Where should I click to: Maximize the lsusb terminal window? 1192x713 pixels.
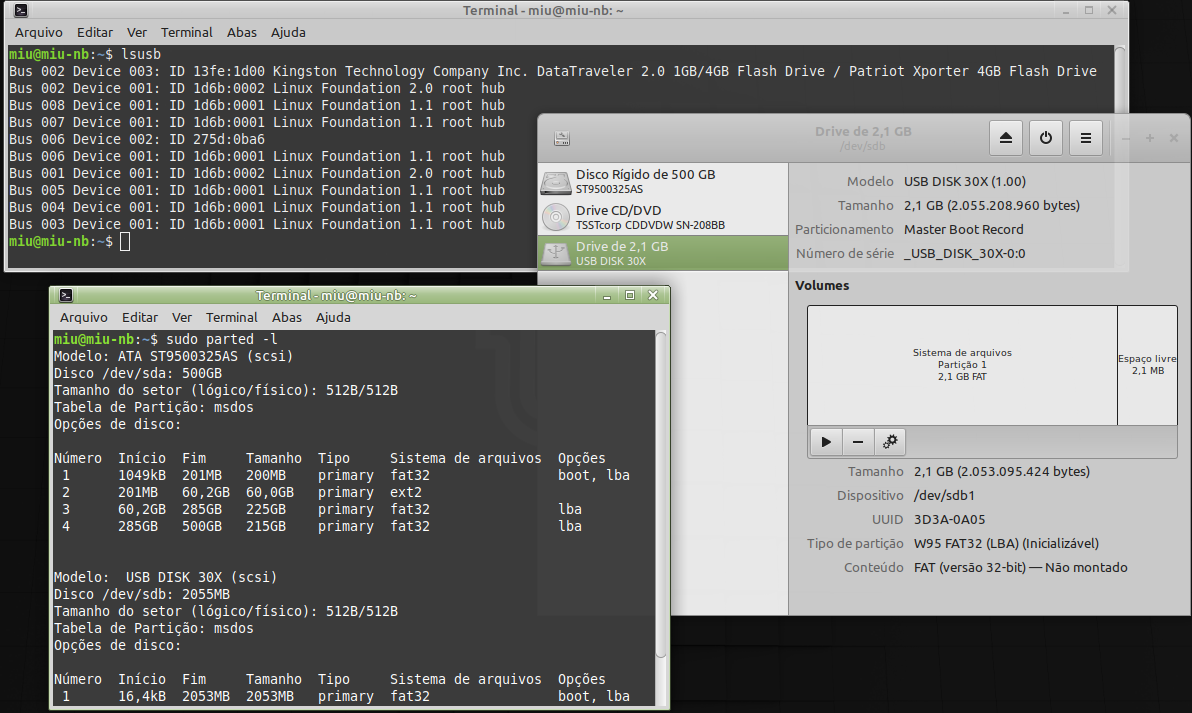tap(1089, 11)
